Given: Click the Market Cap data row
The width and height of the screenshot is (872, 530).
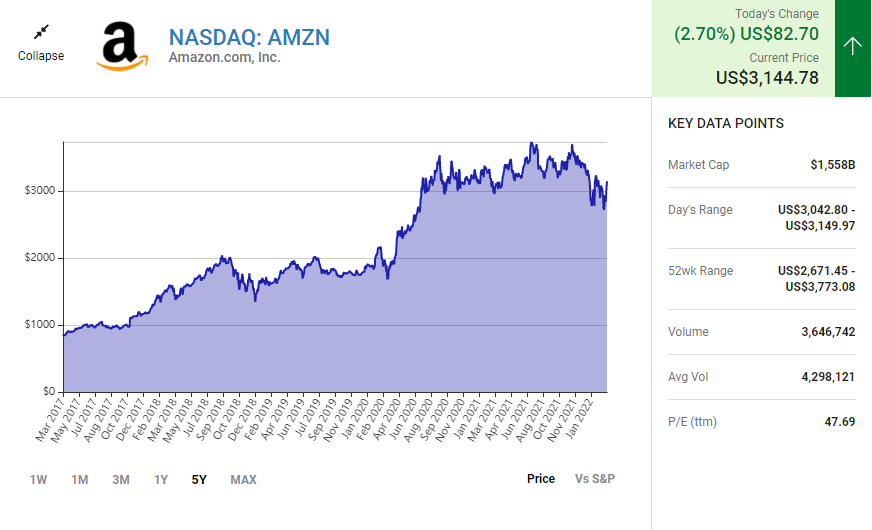Looking at the screenshot, I should pos(761,165).
